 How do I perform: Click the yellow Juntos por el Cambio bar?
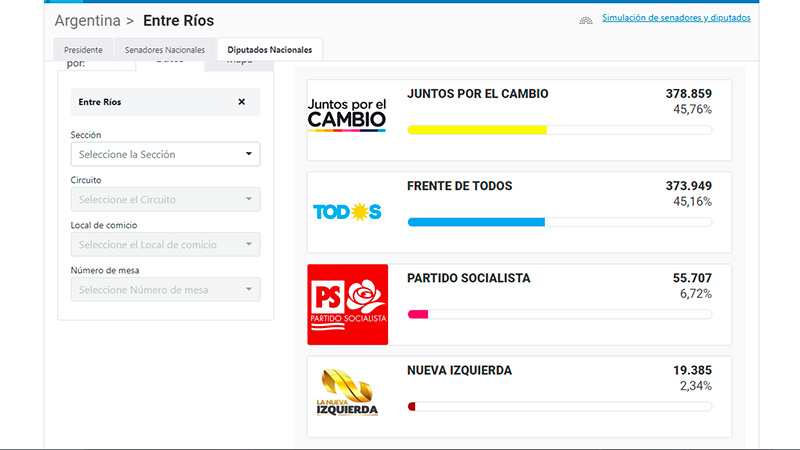click(x=477, y=130)
